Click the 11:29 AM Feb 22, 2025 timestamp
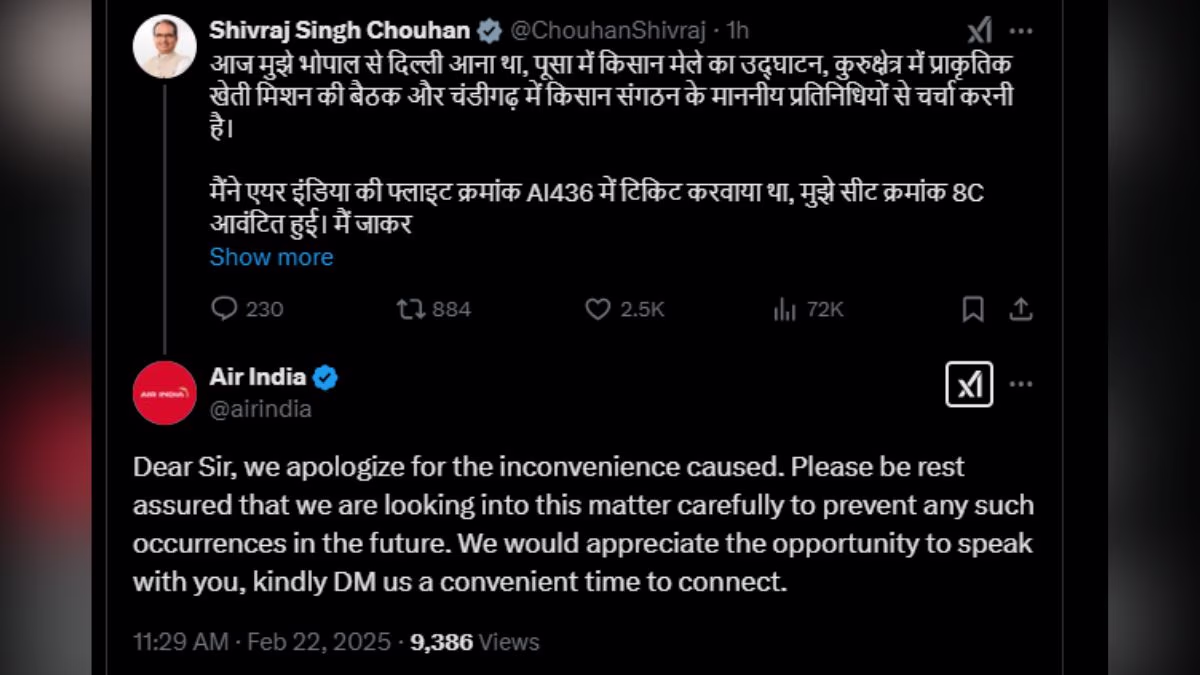The height and width of the screenshot is (675, 1200). click(x=262, y=641)
